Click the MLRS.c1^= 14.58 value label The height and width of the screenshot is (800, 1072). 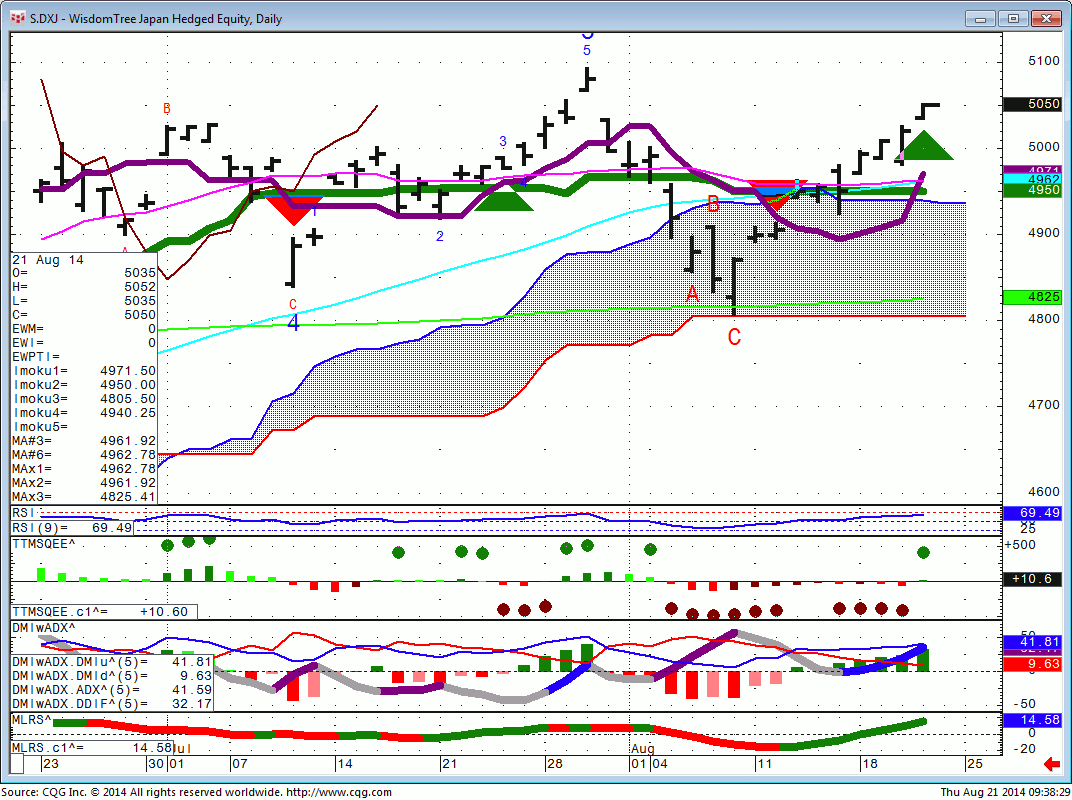(92, 748)
